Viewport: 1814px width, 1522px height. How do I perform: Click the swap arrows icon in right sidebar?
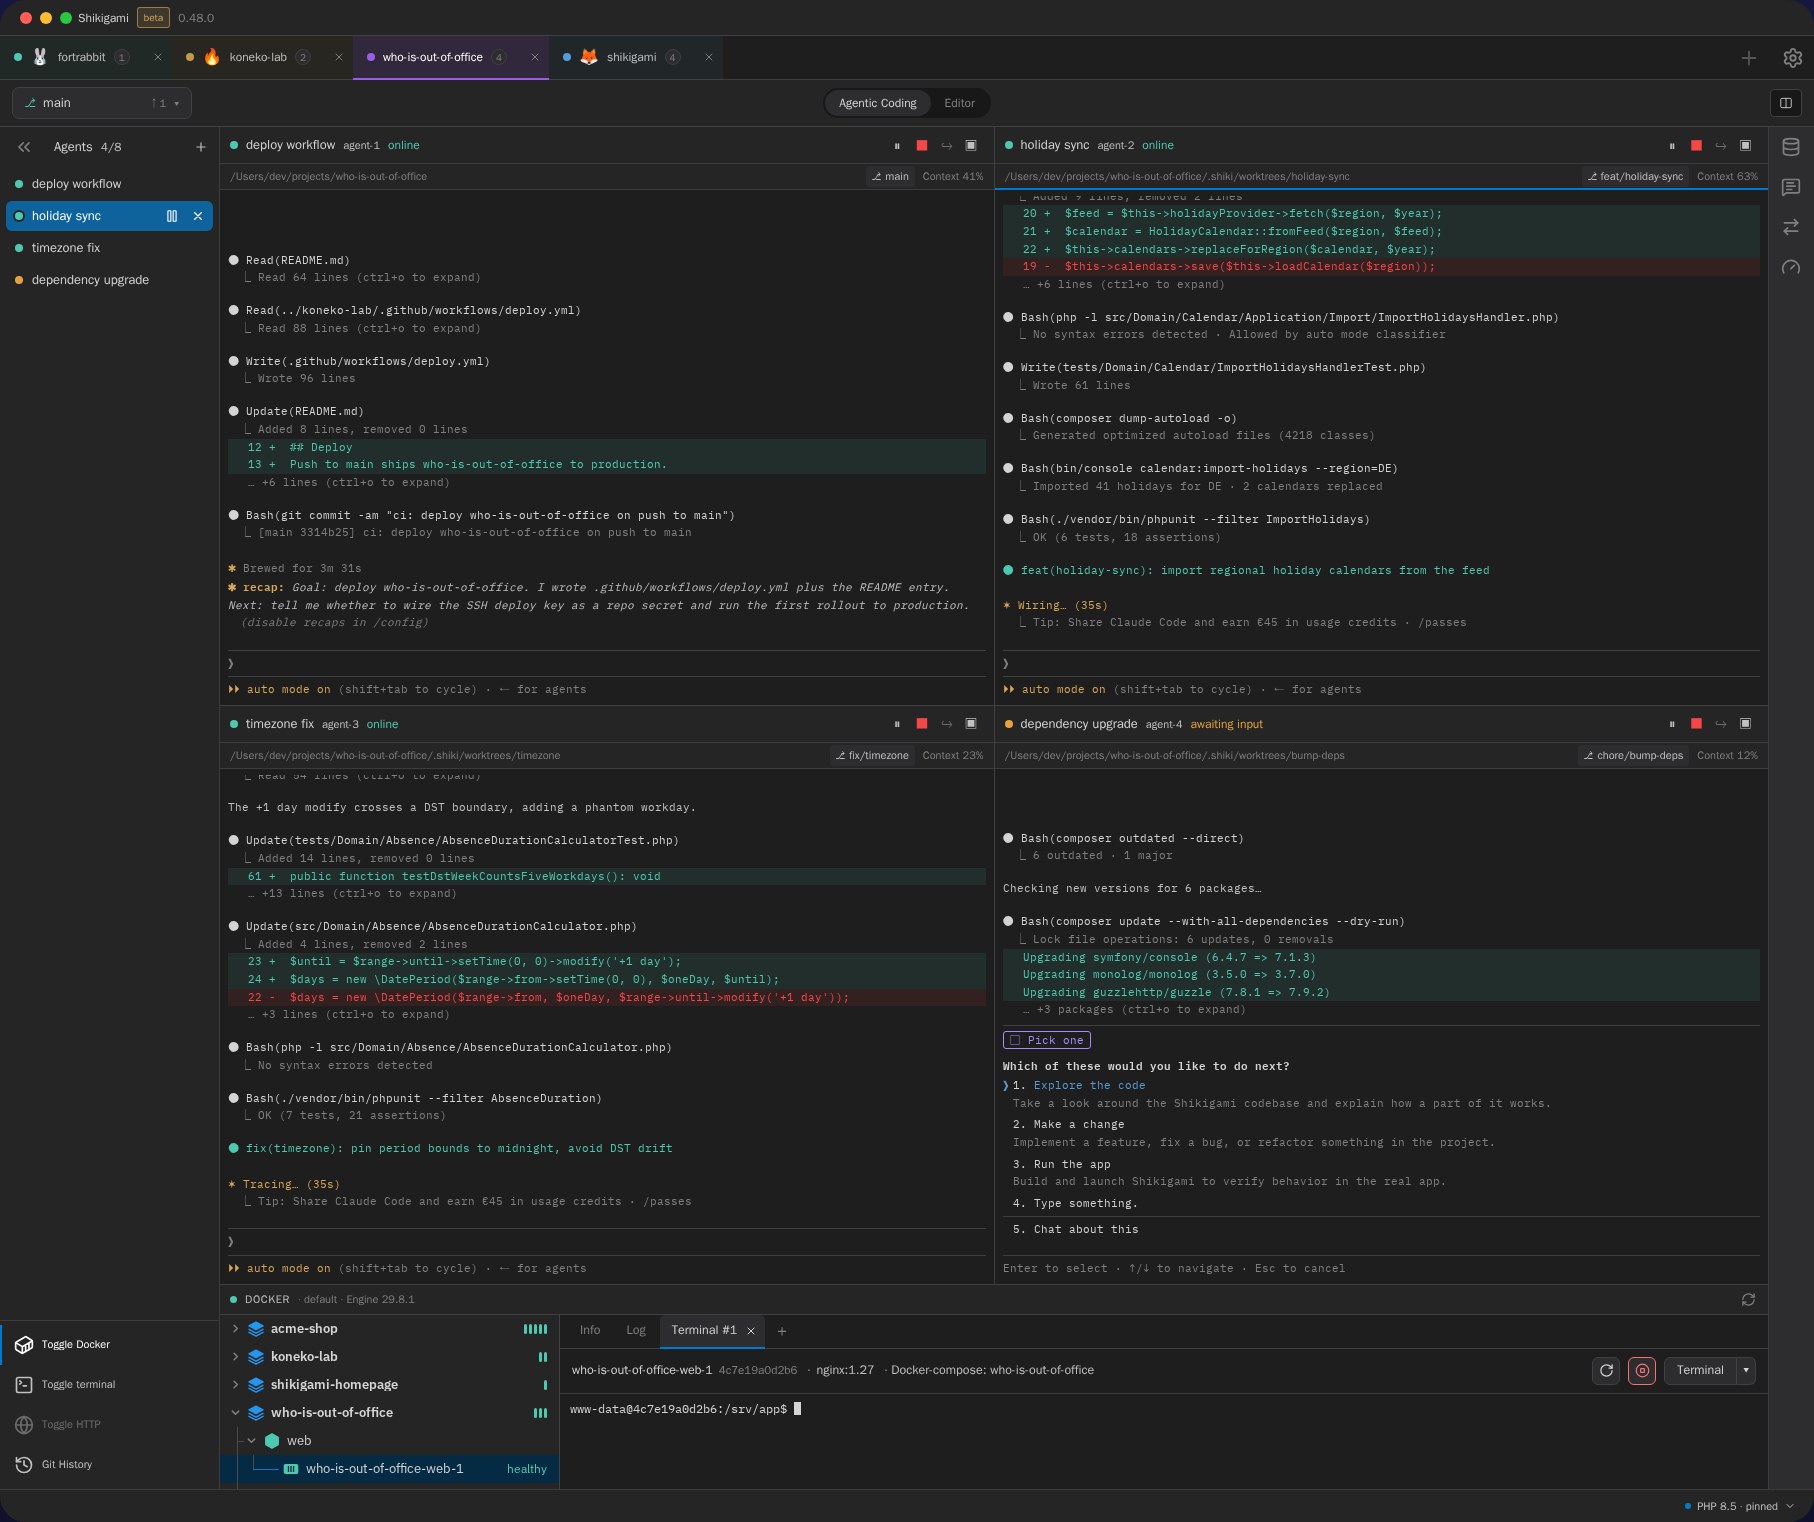pyautogui.click(x=1791, y=227)
